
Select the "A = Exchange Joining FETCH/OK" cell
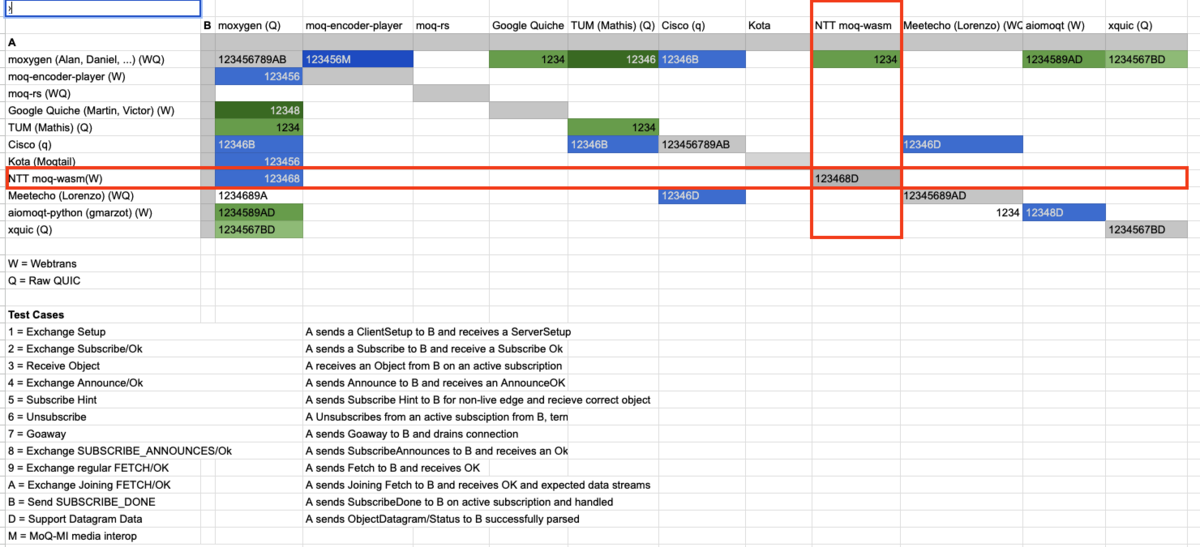coord(102,485)
